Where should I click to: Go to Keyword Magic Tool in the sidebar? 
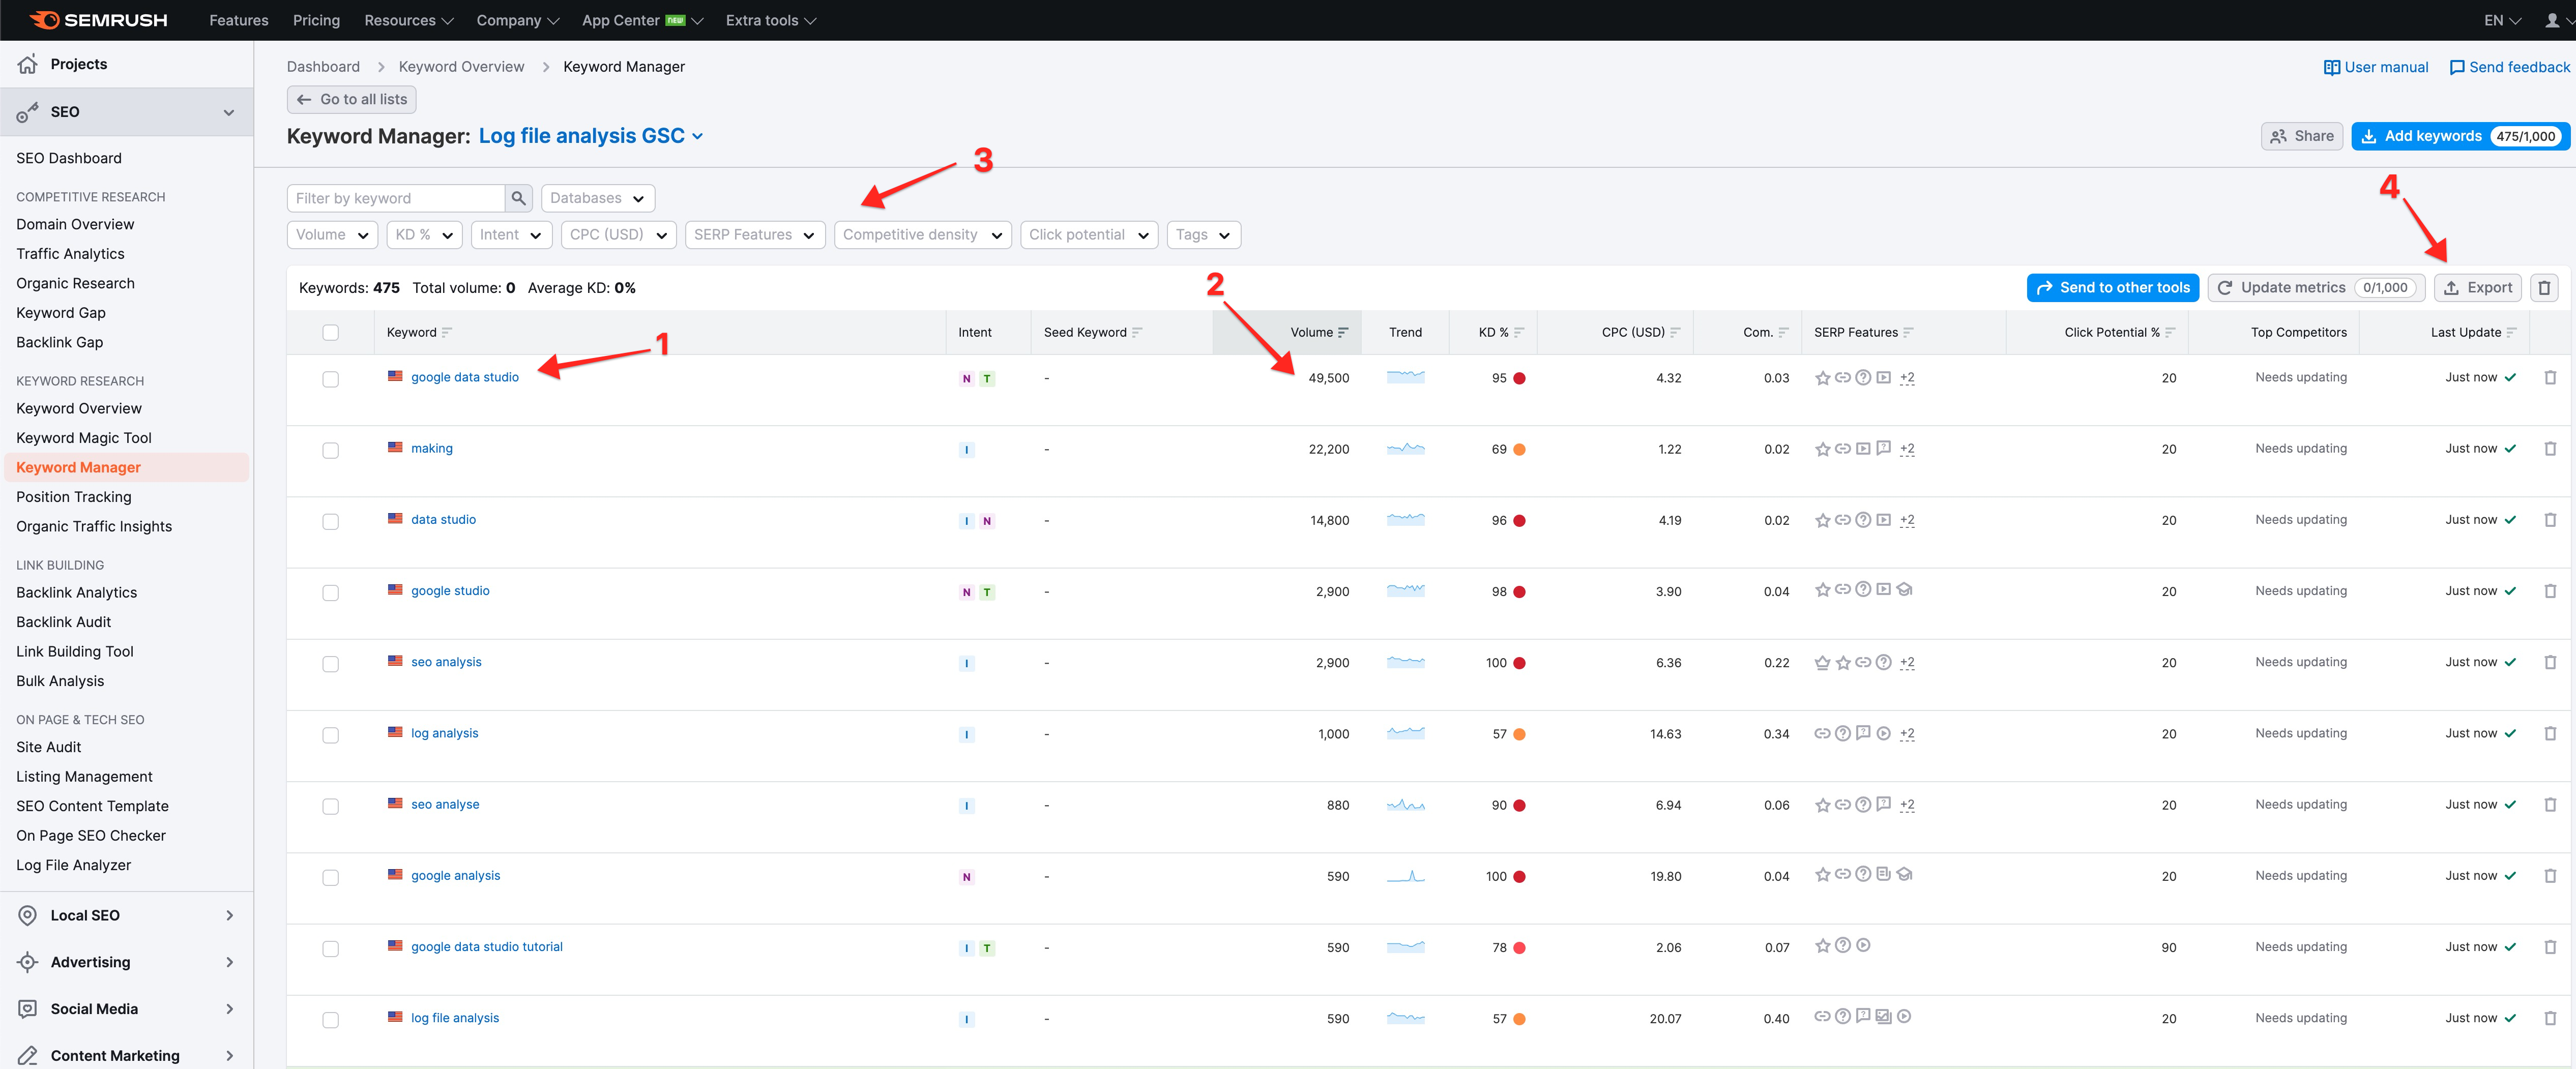point(84,438)
